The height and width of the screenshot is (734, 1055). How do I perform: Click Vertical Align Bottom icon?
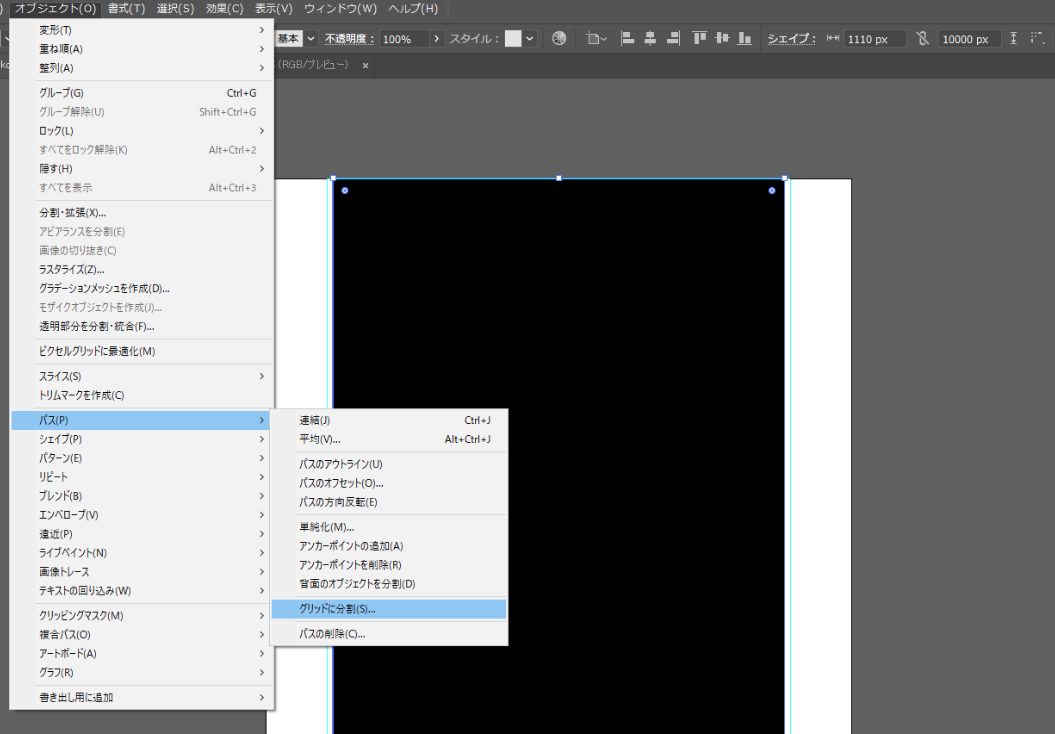744,38
